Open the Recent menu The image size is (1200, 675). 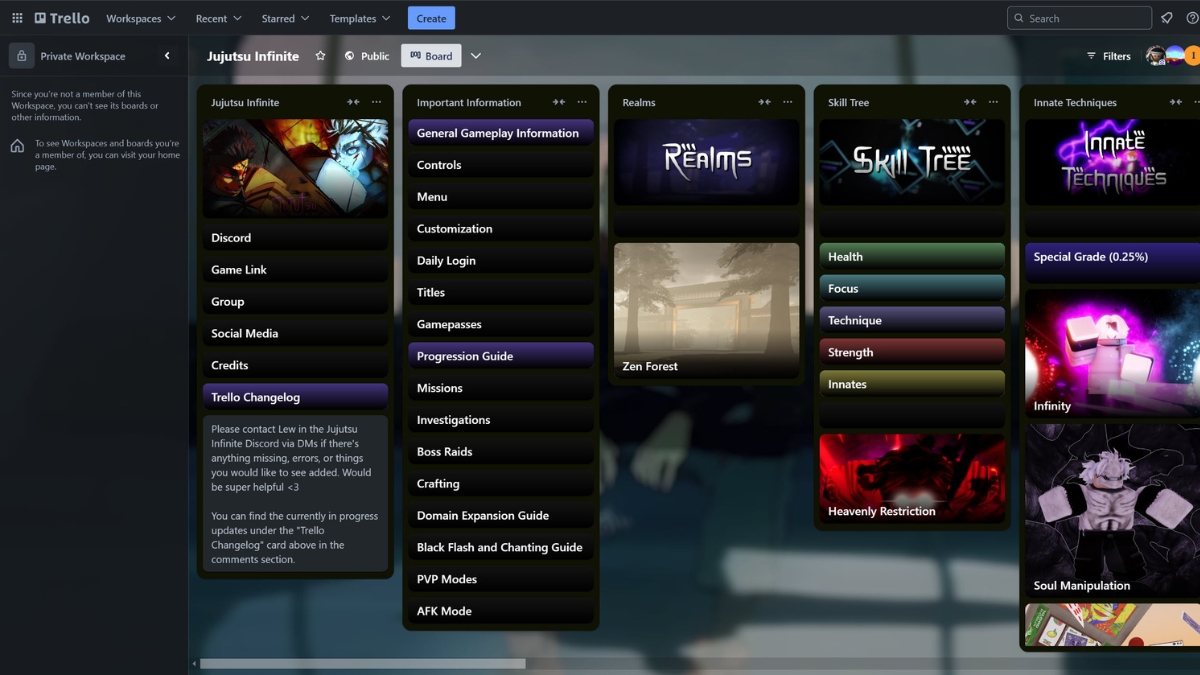218,18
